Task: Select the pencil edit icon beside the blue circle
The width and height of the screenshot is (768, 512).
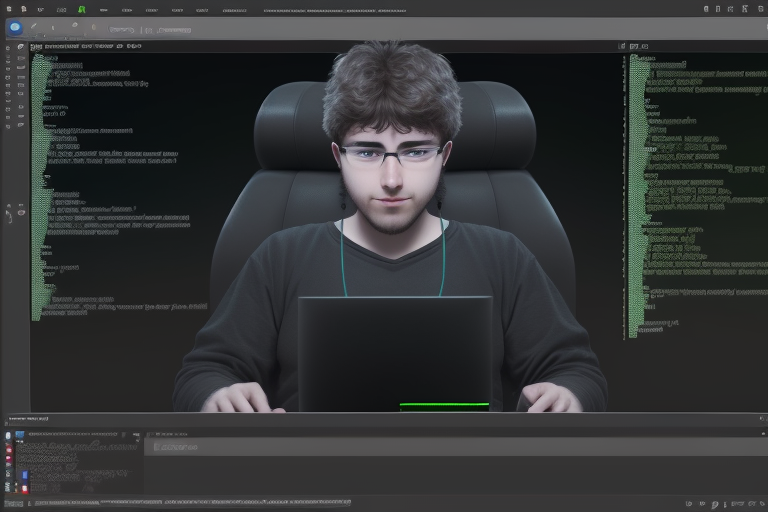Action: (x=34, y=27)
